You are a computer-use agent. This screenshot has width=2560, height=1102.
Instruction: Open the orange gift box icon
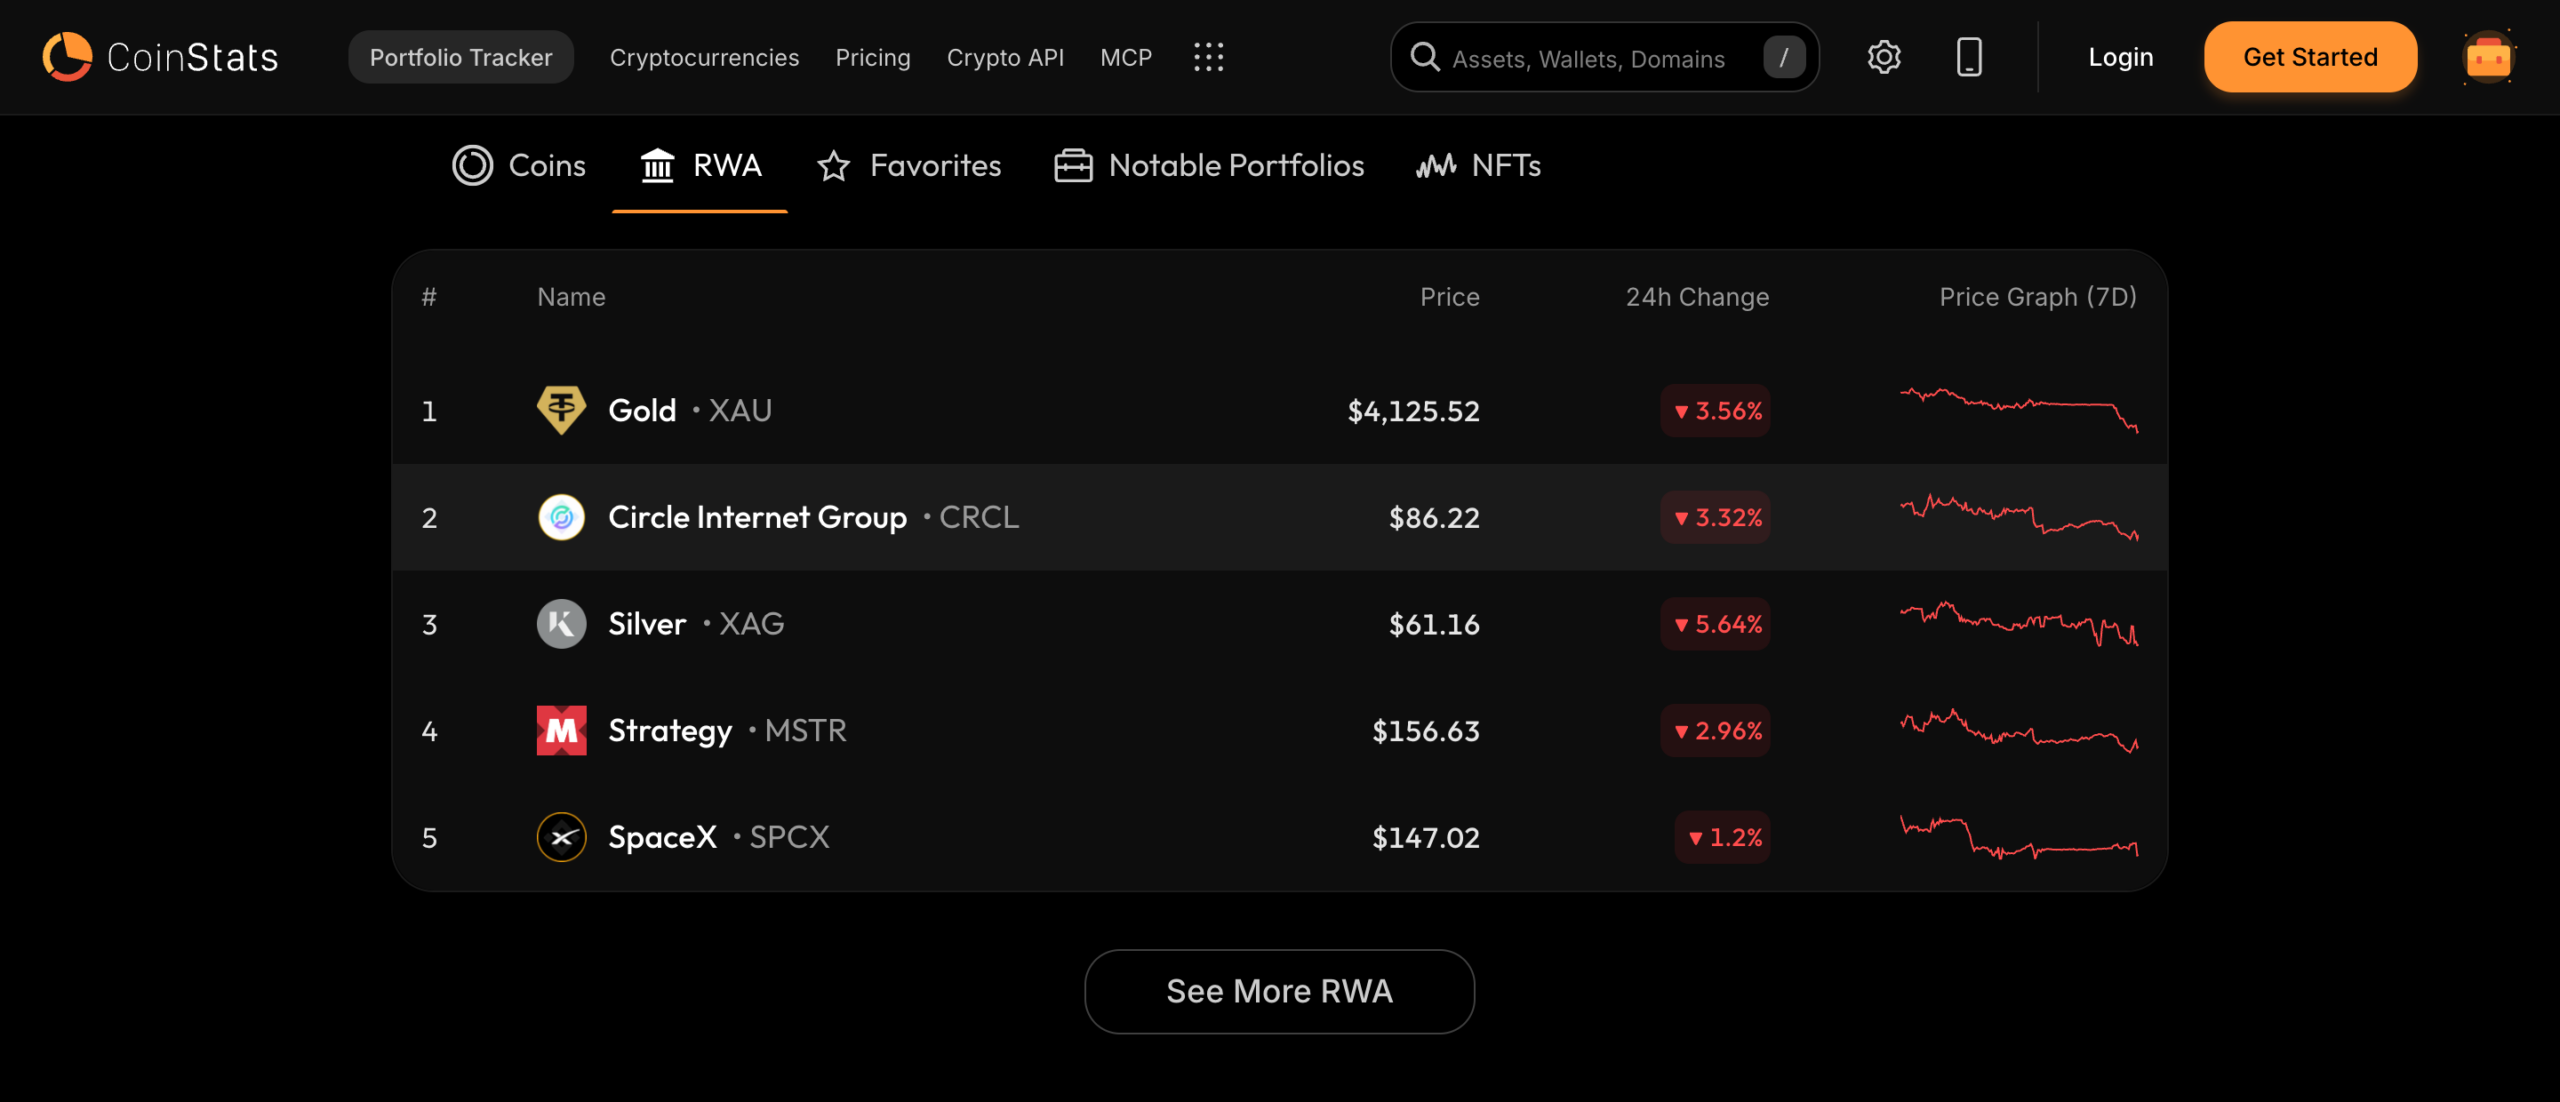click(2488, 57)
